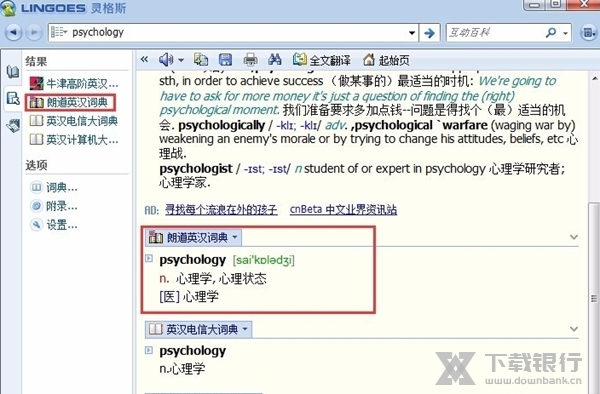600x394 pixels.
Task: Click the copy icon in toolbar
Action: coord(201,59)
